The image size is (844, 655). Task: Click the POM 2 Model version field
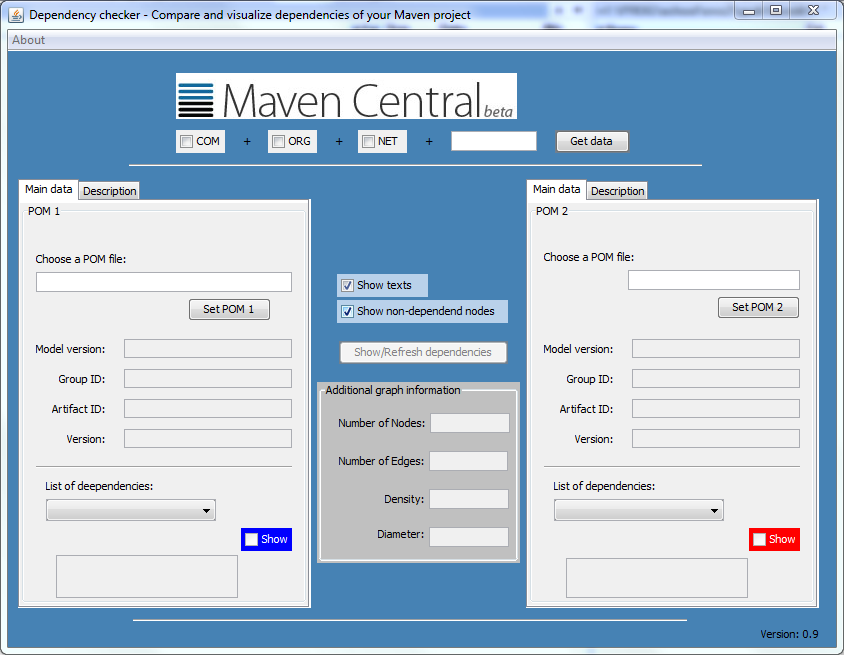[716, 349]
